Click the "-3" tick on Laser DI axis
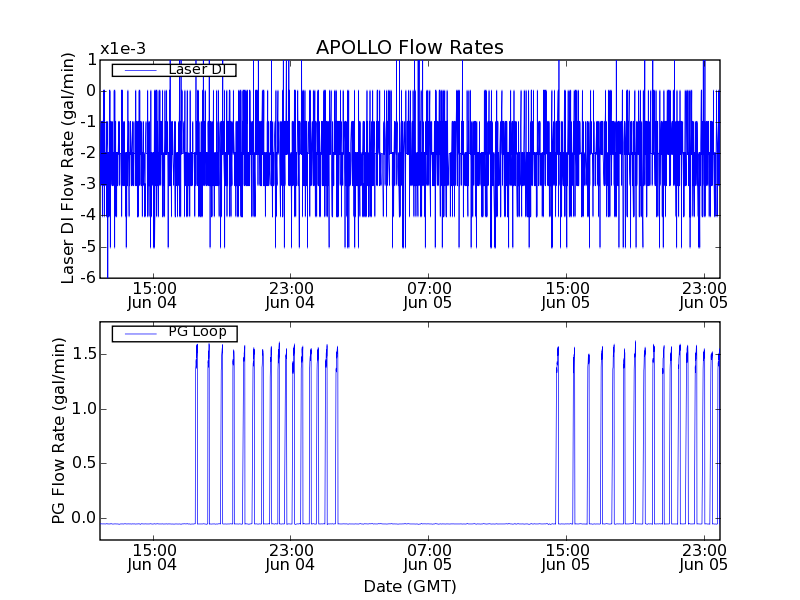The width and height of the screenshot is (800, 600). (86, 184)
